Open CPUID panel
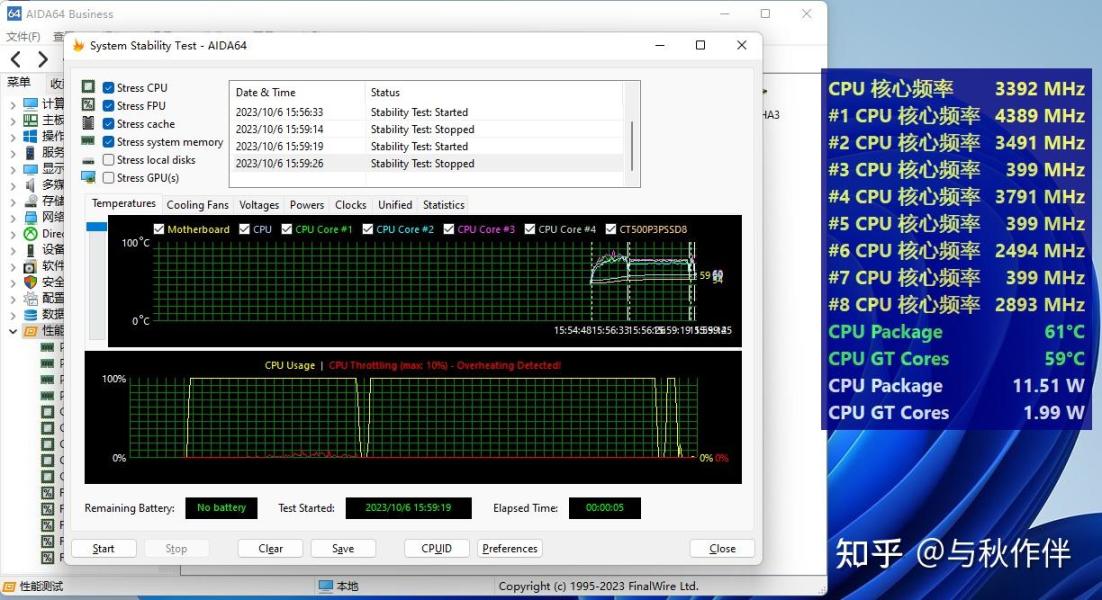This screenshot has width=1102, height=600. point(436,549)
